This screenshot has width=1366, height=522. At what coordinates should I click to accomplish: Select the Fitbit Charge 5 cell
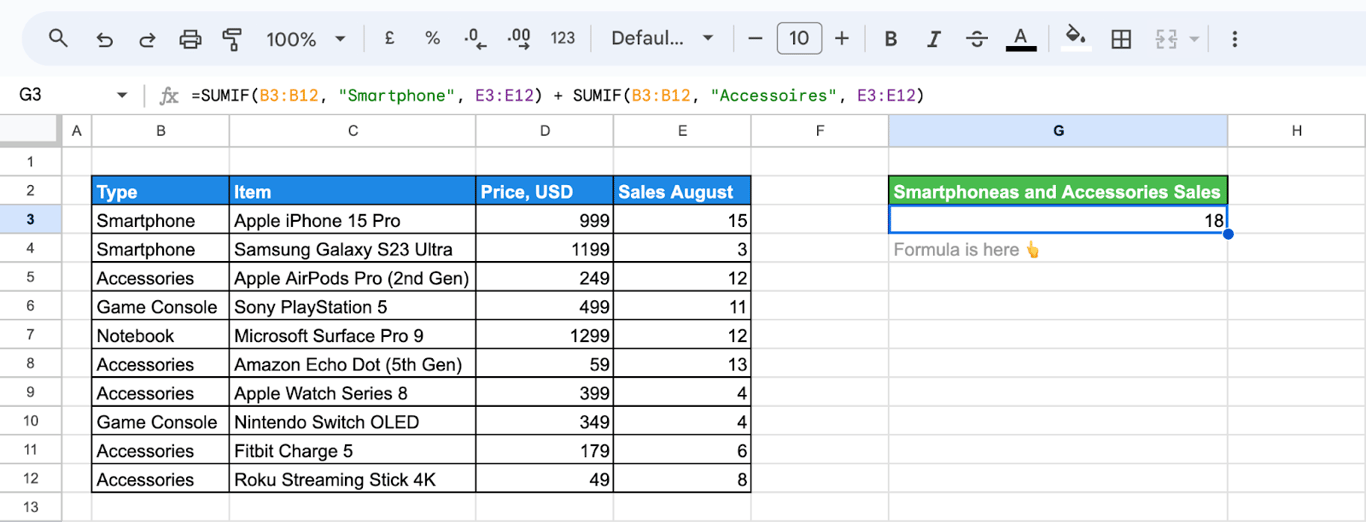pos(352,451)
